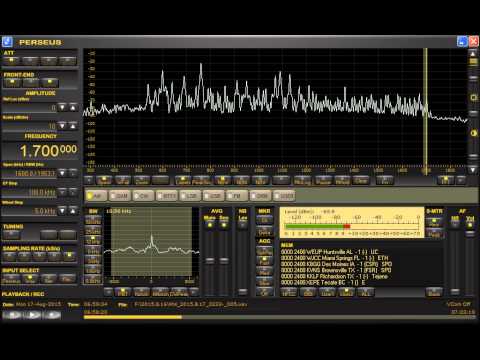This screenshot has width=480, height=360.
Task: Click the zoom icon right of the spectrum
Action: pyautogui.click(x=473, y=98)
